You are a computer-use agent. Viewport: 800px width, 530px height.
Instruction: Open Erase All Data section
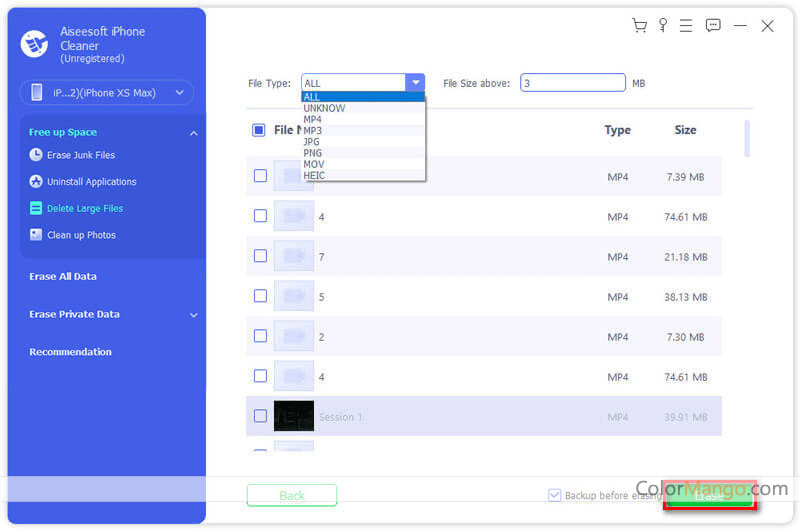coord(63,277)
